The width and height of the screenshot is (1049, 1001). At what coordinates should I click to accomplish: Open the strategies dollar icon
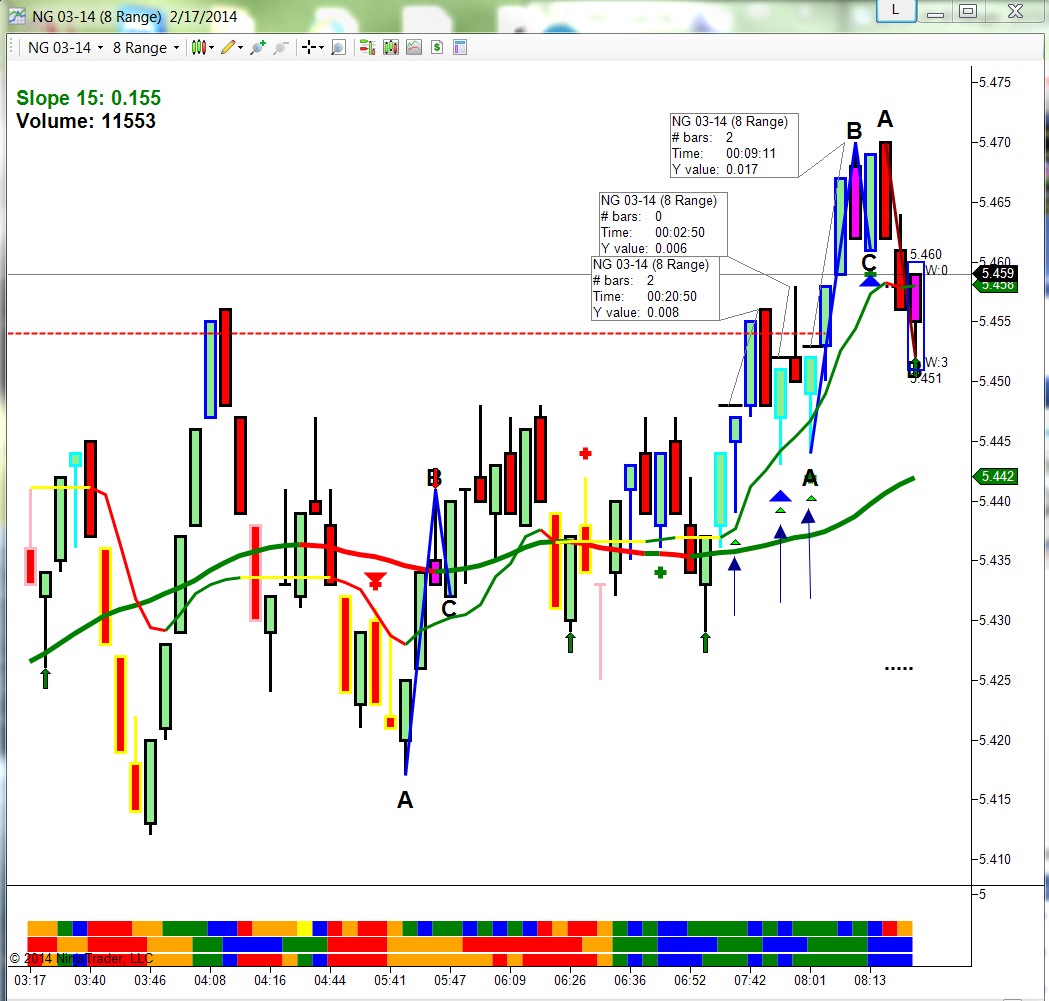pos(437,48)
